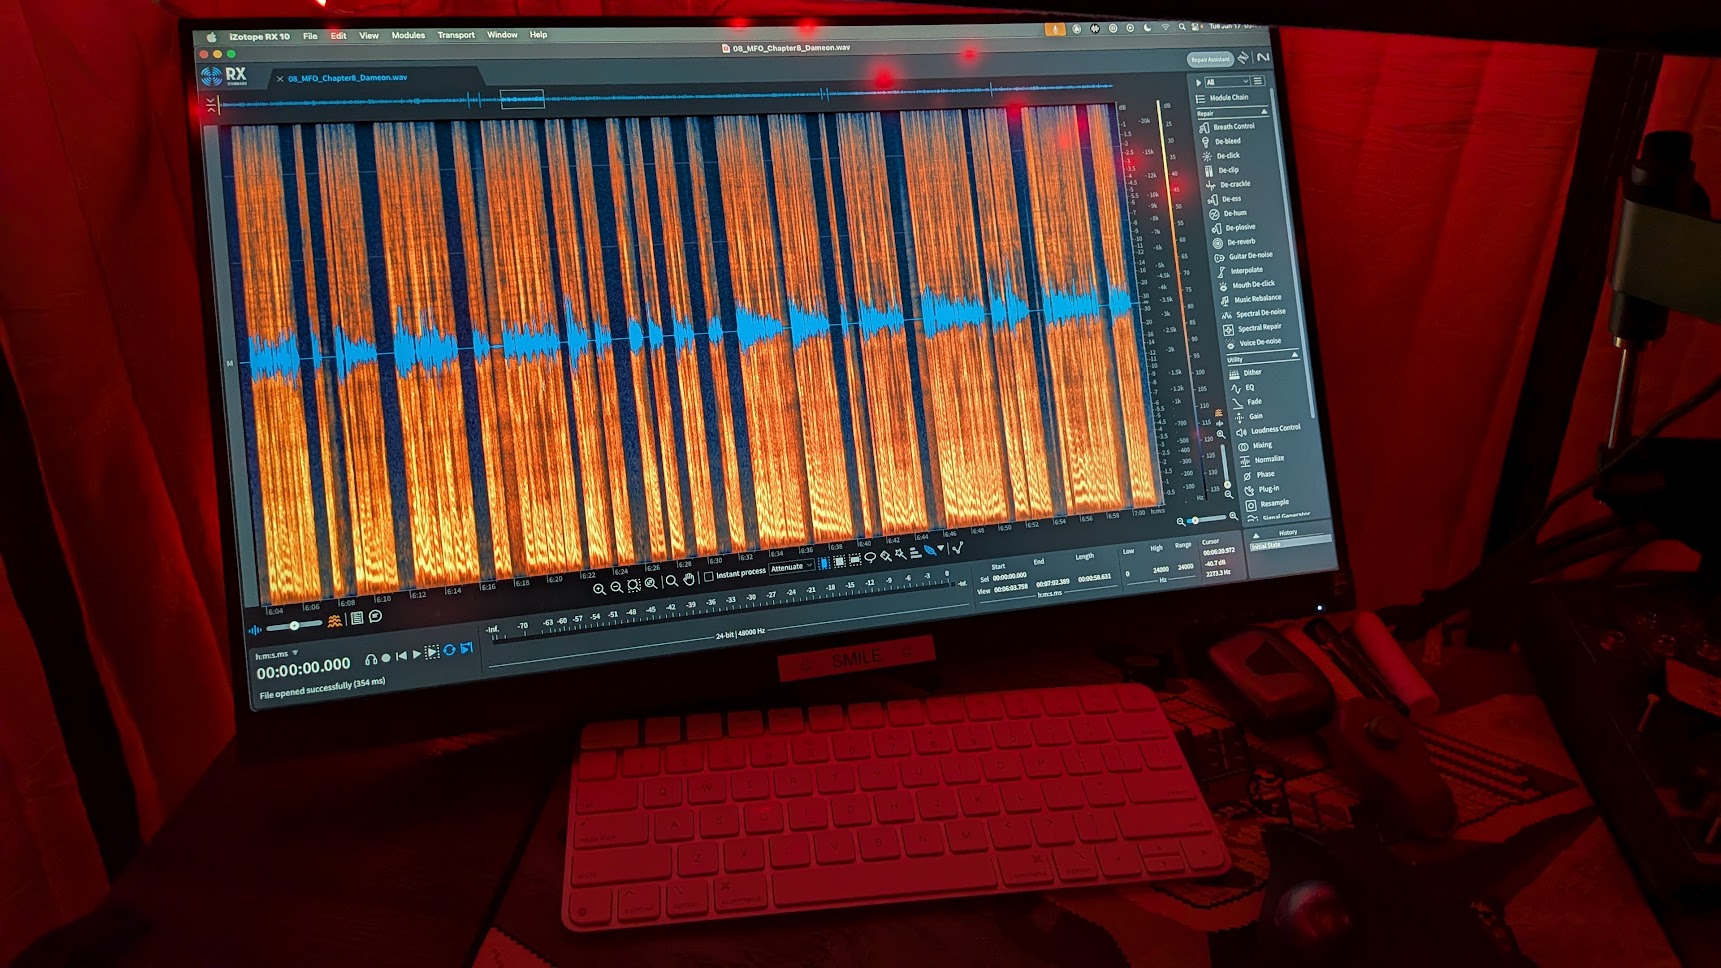Click the record button in transport
The width and height of the screenshot is (1721, 968).
pos(386,658)
